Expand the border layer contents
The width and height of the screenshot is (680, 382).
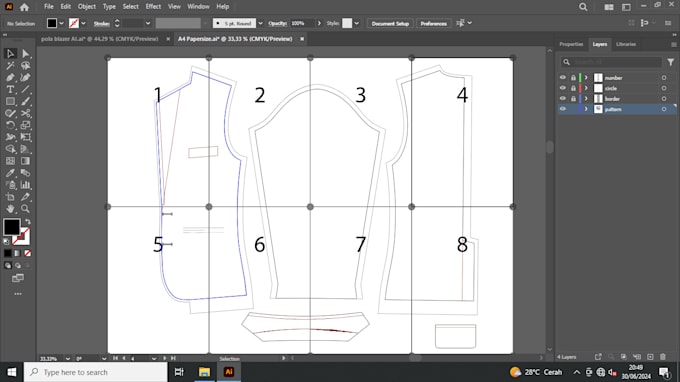coord(586,98)
